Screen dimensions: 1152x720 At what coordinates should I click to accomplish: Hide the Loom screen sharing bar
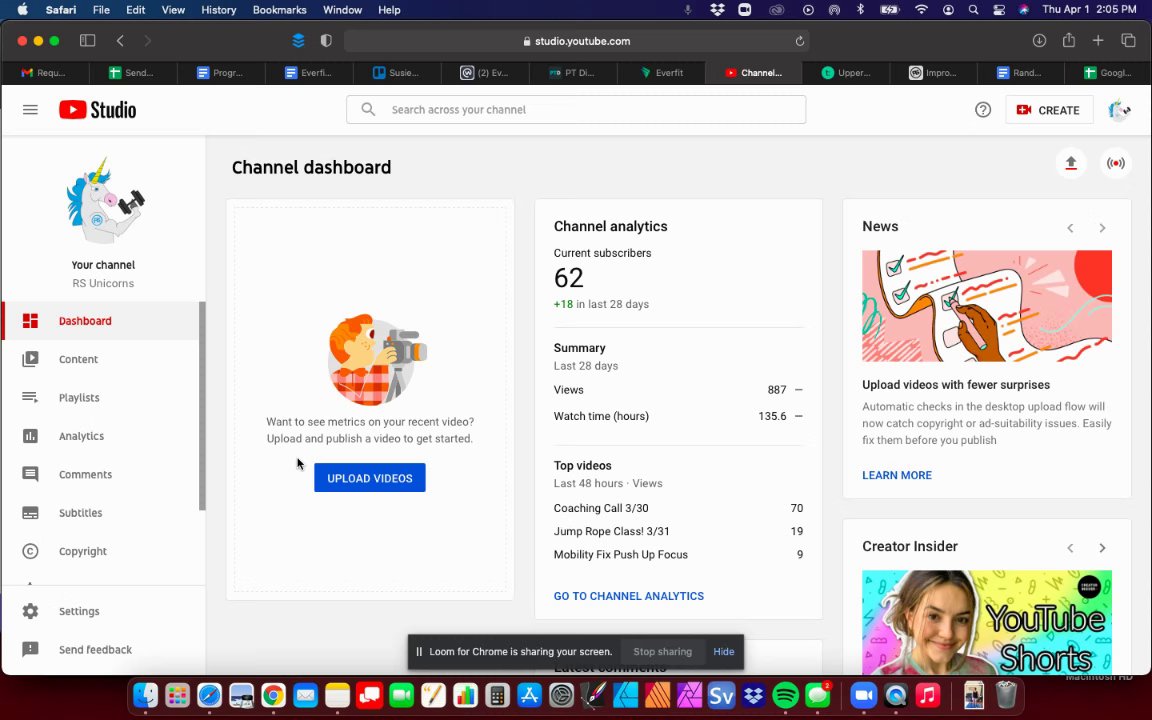pos(724,652)
